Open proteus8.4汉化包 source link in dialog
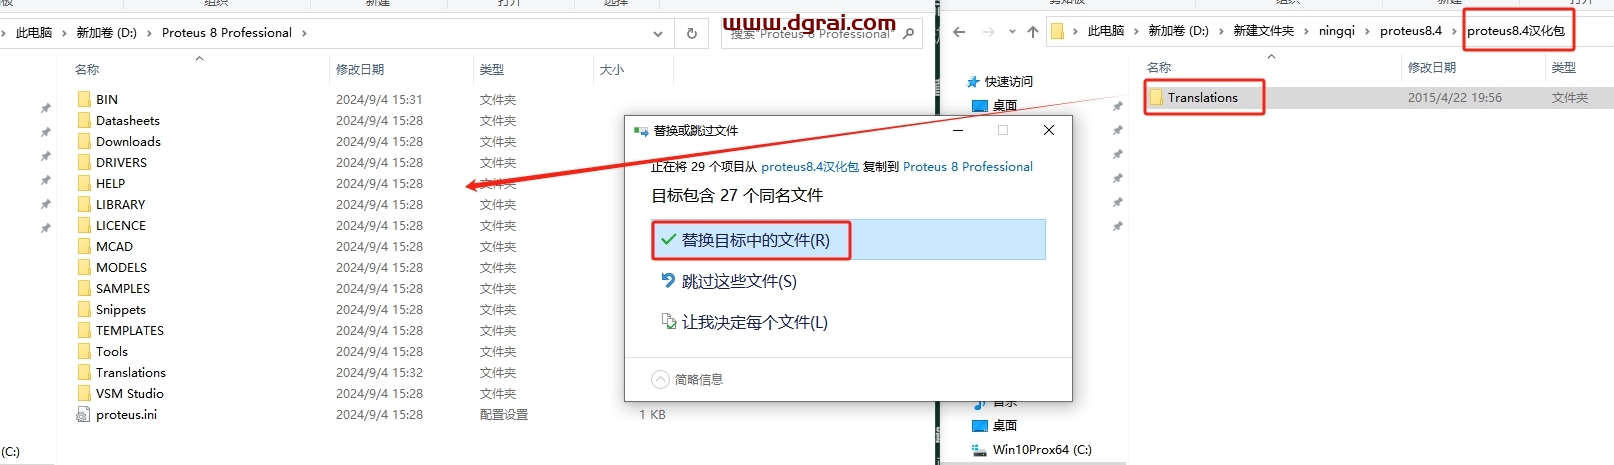 click(x=810, y=167)
